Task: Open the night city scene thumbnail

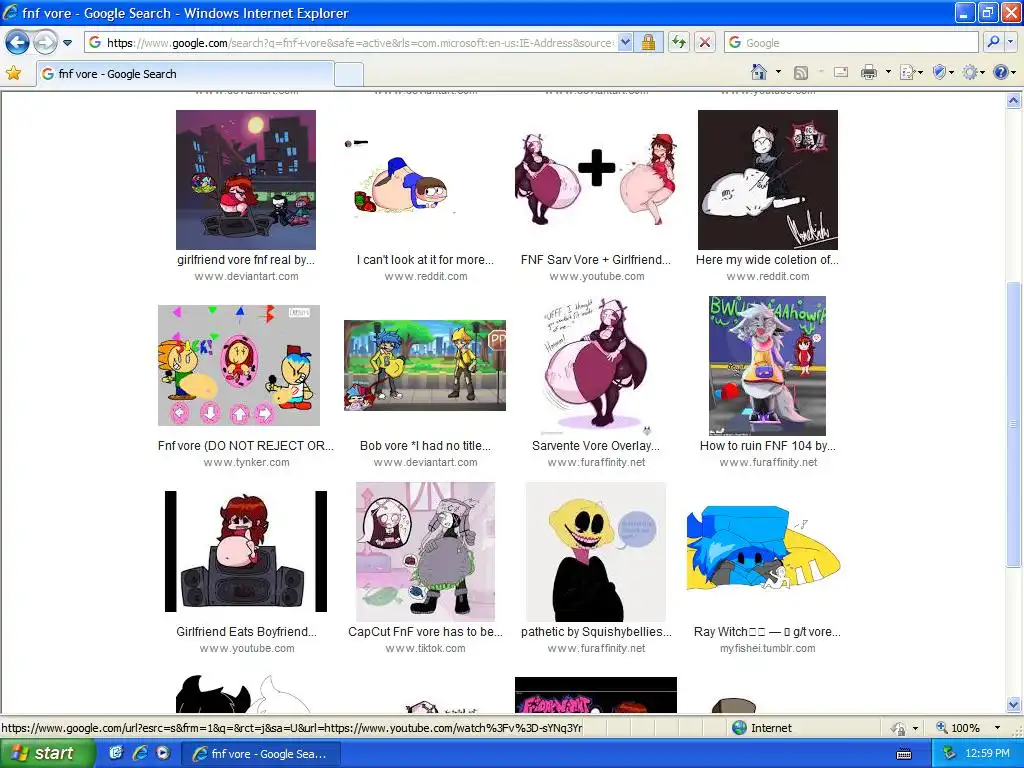Action: click(x=246, y=180)
